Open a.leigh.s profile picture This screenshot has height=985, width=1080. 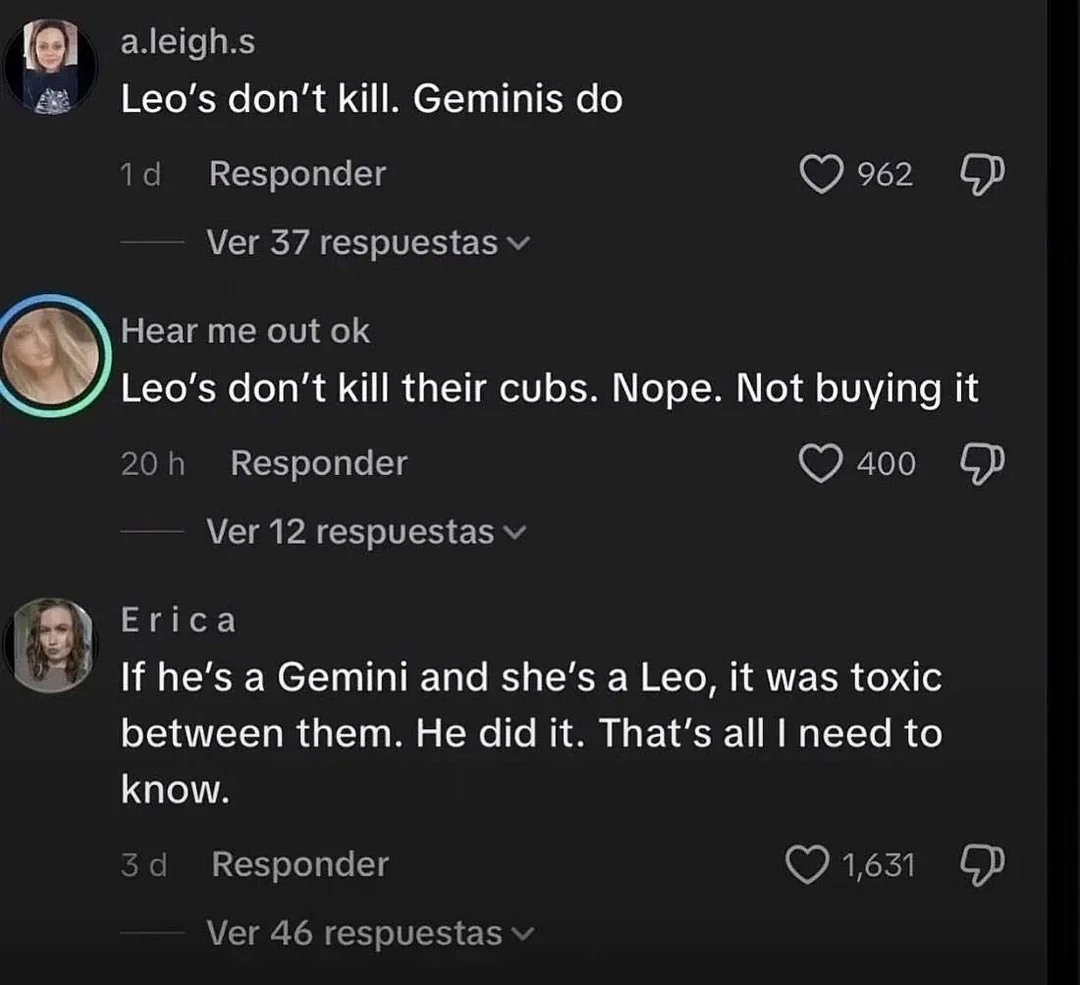pyautogui.click(x=50, y=66)
